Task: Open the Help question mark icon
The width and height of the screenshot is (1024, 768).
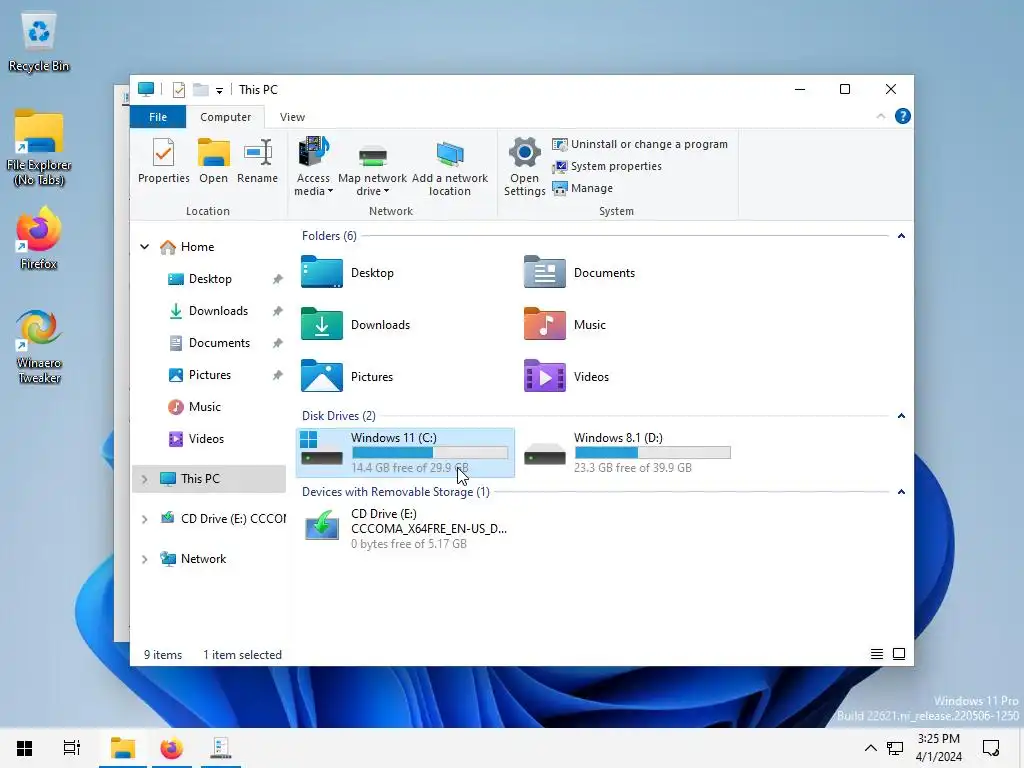Action: tap(903, 116)
